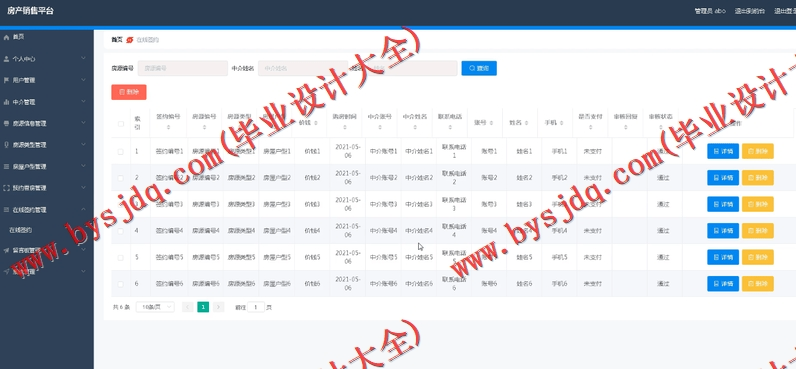Expand the 房屋户型管理 chevron arrow

(83, 166)
